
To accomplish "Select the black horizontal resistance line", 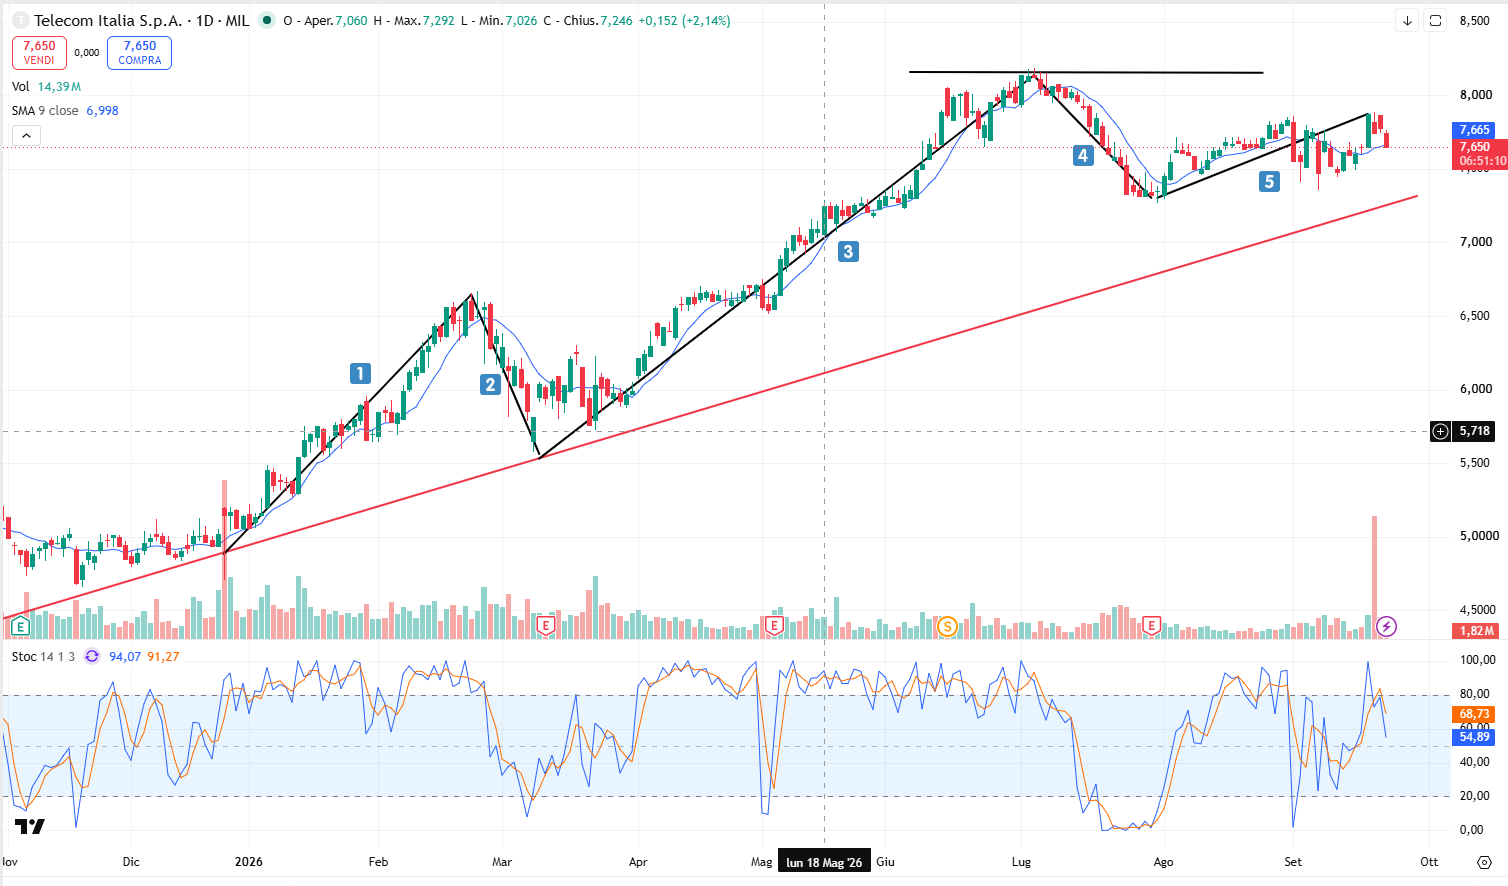I will [x=1086, y=72].
